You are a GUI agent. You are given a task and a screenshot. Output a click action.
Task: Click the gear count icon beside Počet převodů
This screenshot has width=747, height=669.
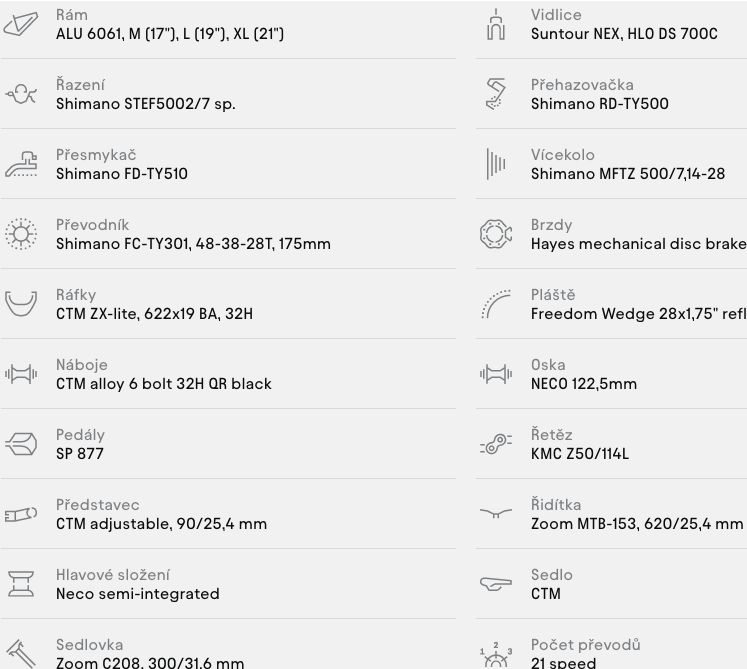coord(496,655)
